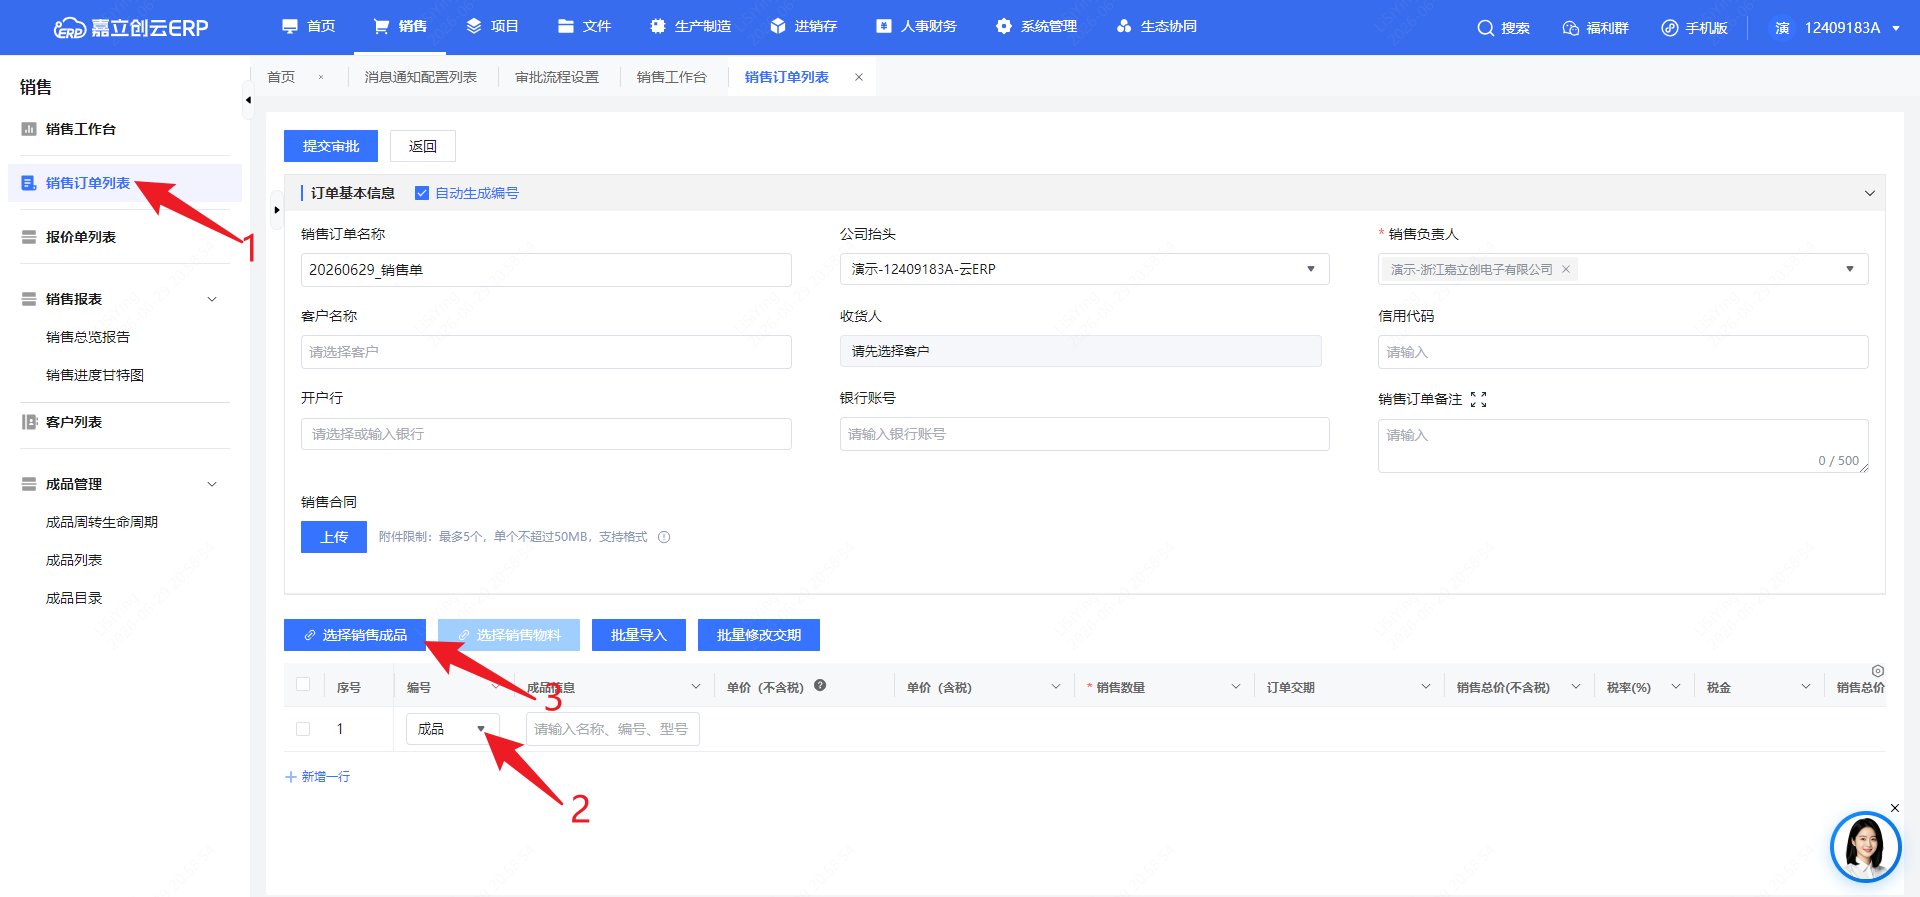Open the 进销存 top menu
Screen dimensions: 1920x897
(x=804, y=26)
